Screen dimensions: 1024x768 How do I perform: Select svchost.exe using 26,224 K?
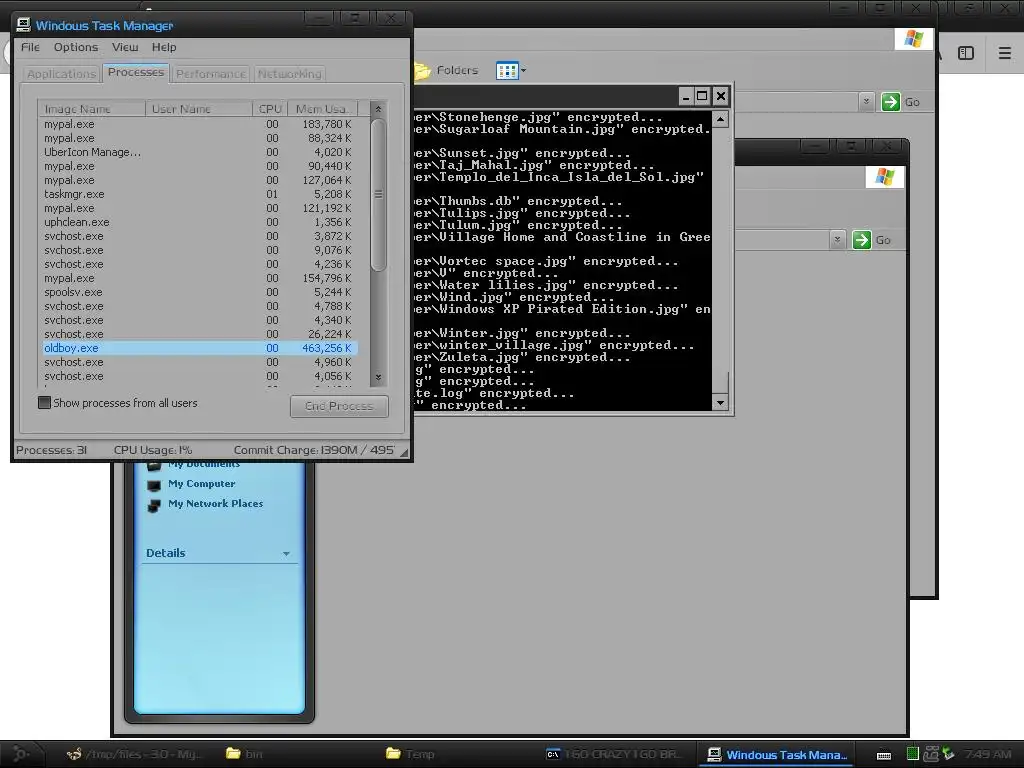tap(199, 334)
